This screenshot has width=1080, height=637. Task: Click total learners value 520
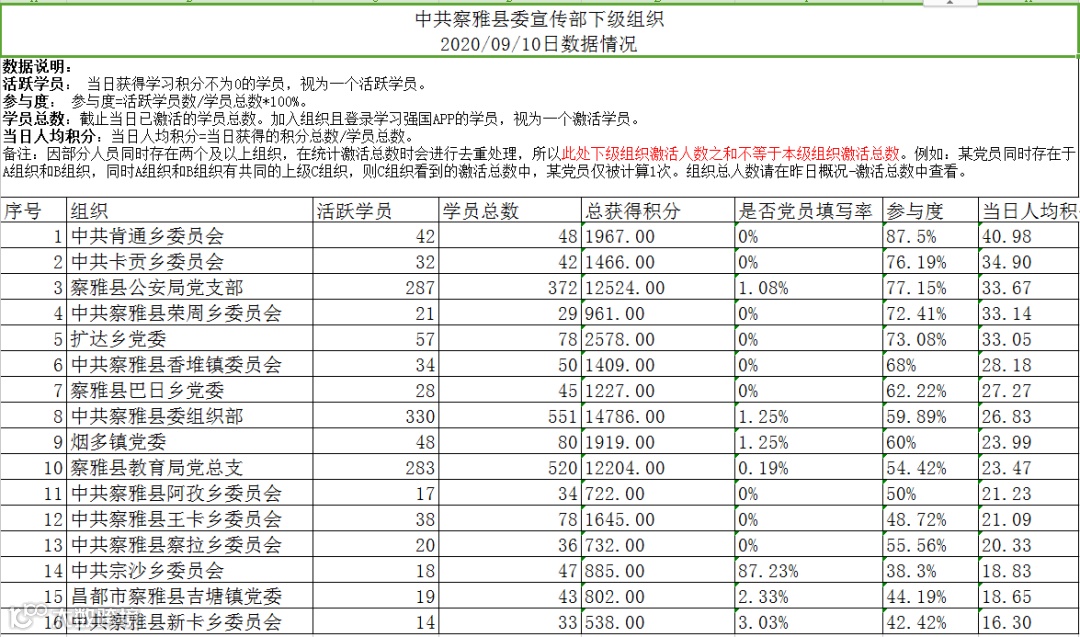pos(510,468)
